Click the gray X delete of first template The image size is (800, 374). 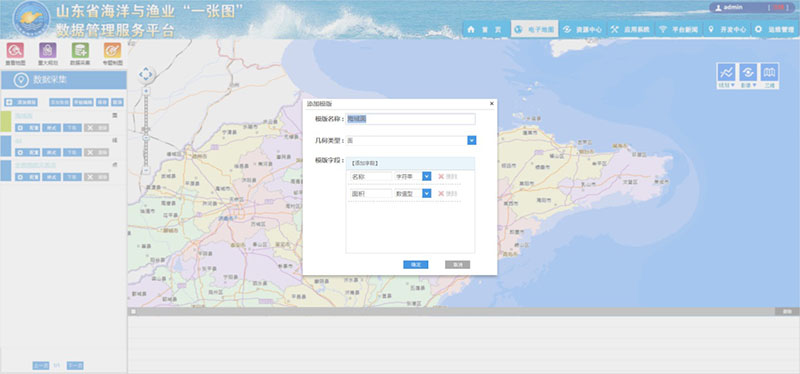(96, 128)
